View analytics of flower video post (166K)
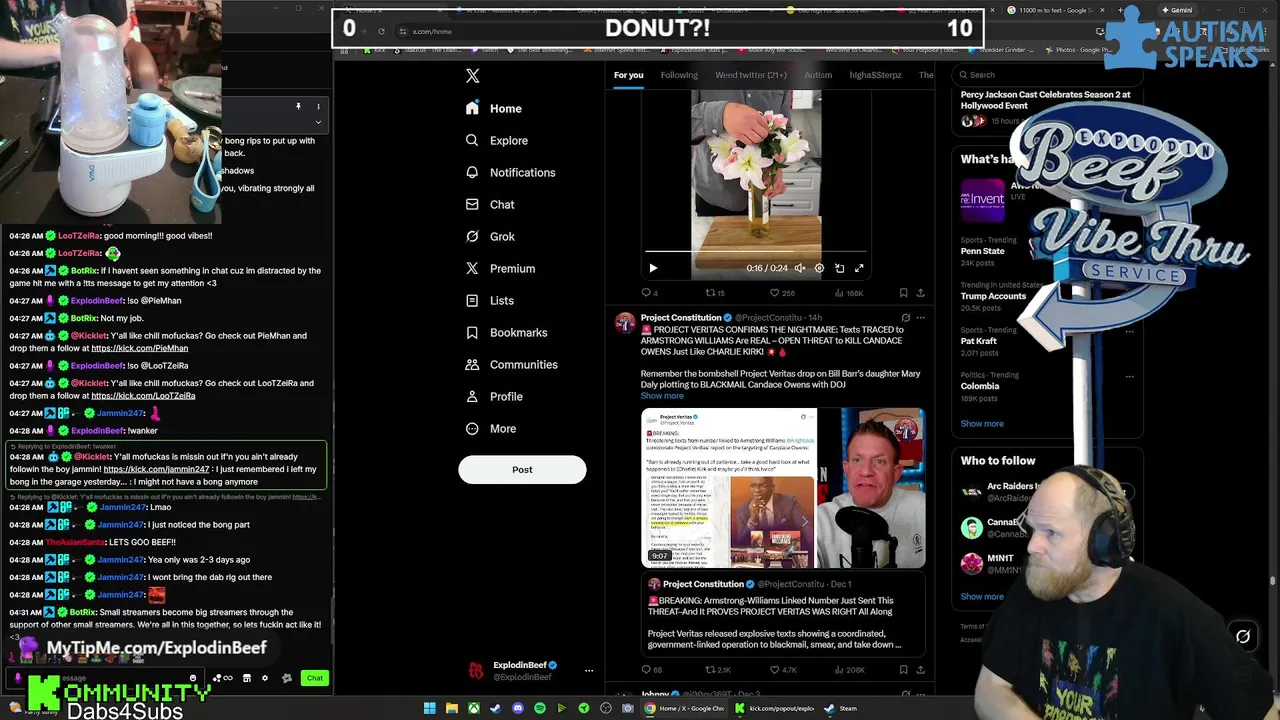 click(x=848, y=293)
